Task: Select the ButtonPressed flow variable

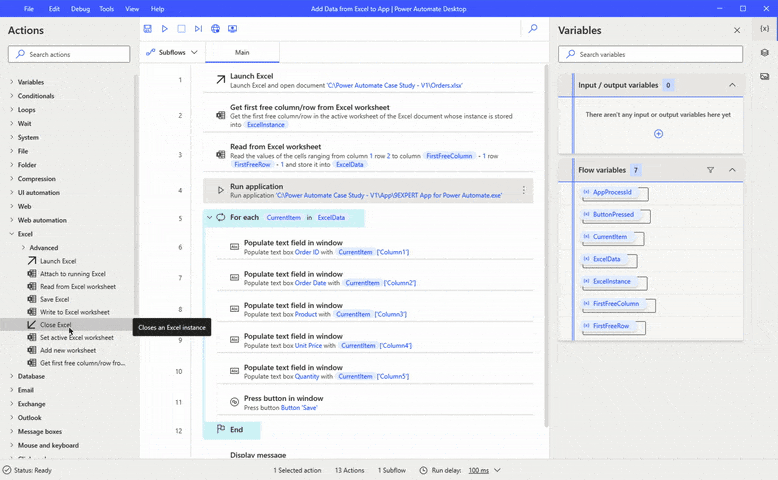Action: pyautogui.click(x=613, y=215)
